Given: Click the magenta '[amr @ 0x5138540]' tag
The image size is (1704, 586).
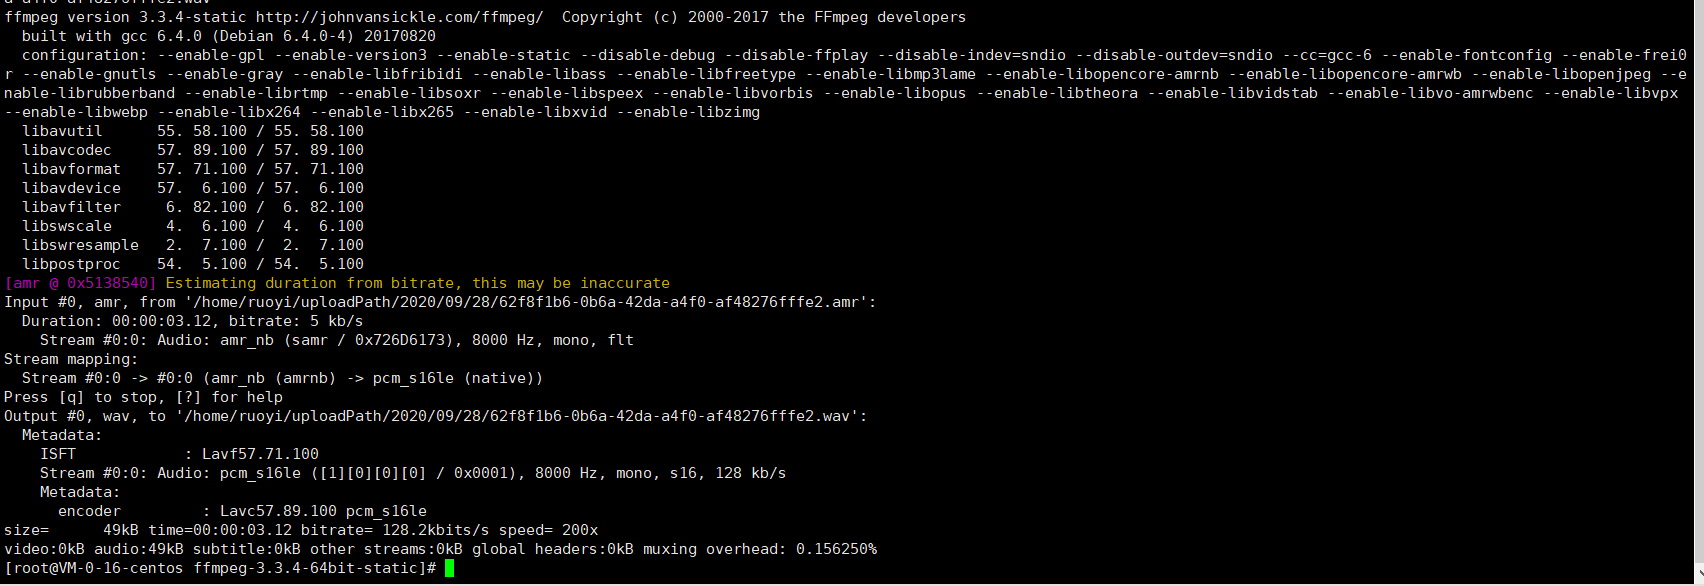Looking at the screenshot, I should [80, 283].
